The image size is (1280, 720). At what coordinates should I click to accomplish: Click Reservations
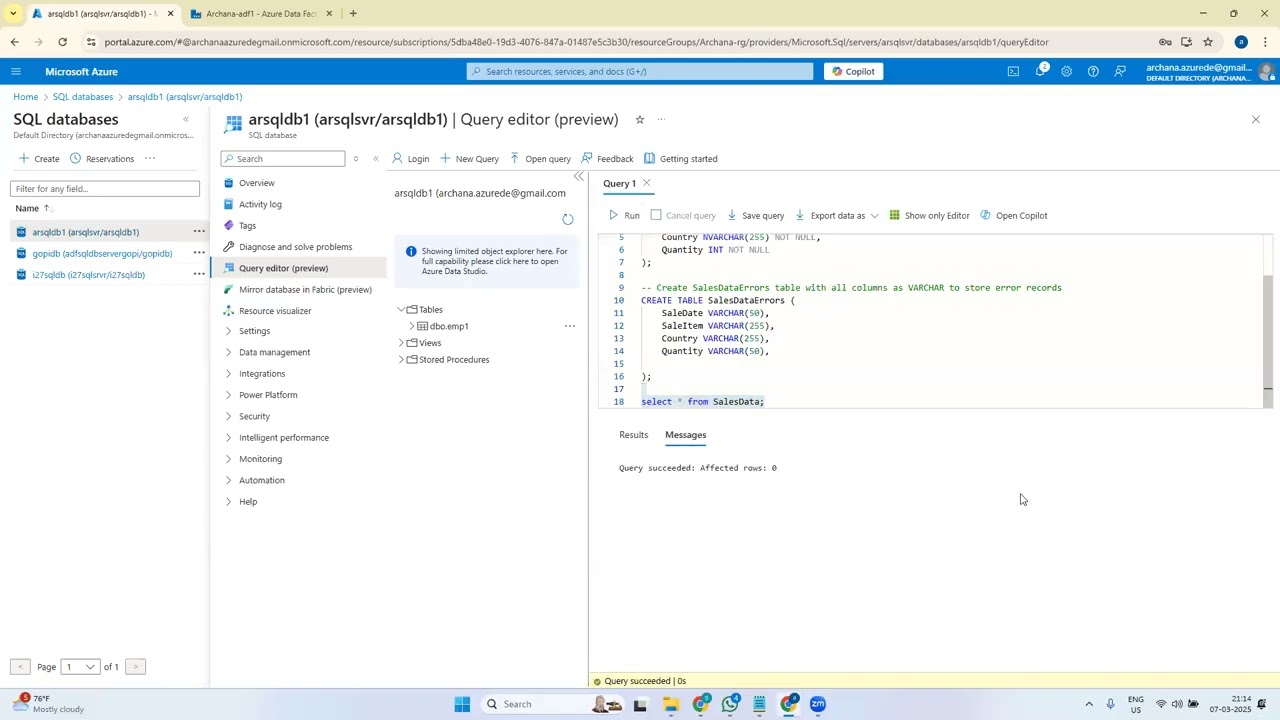pyautogui.click(x=102, y=158)
